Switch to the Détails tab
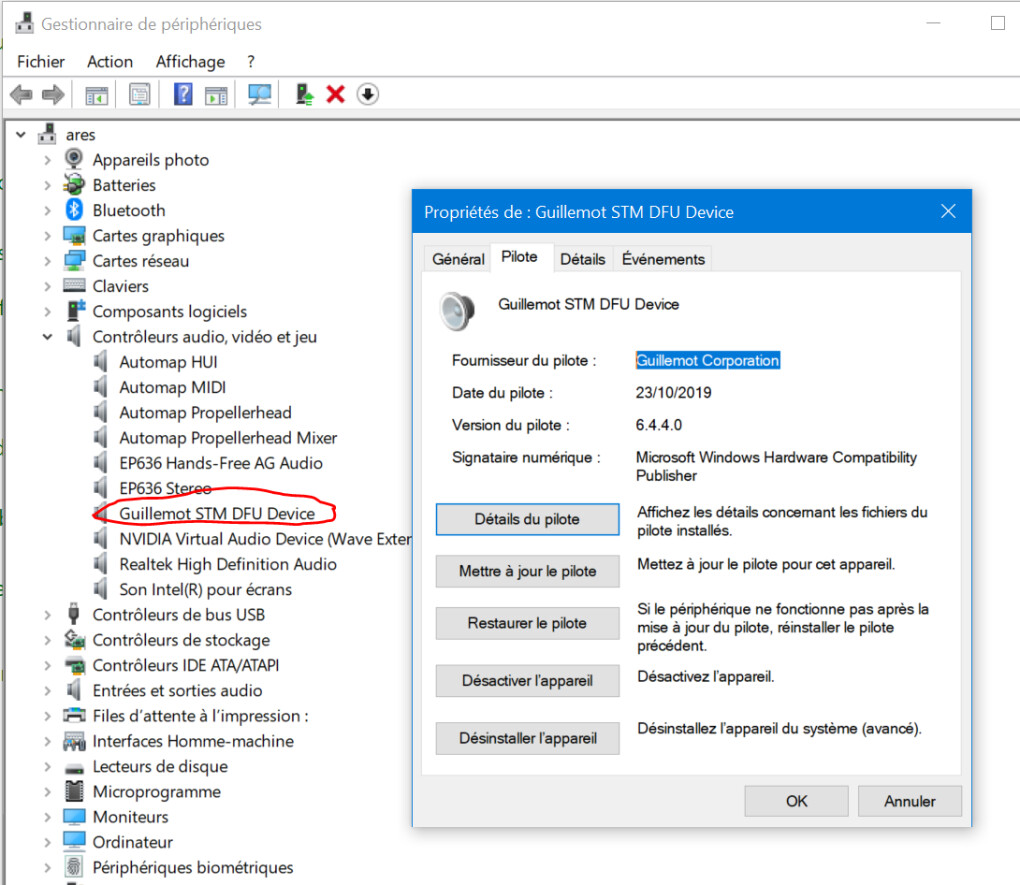 click(x=582, y=259)
